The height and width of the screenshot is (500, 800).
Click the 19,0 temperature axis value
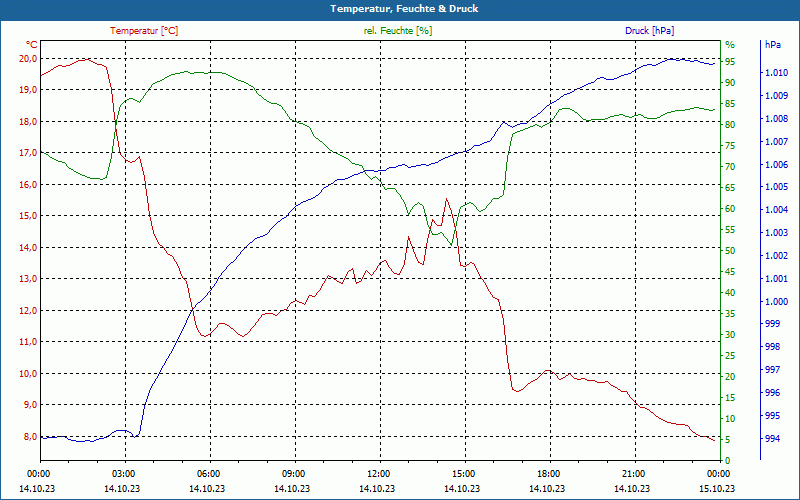(29, 90)
